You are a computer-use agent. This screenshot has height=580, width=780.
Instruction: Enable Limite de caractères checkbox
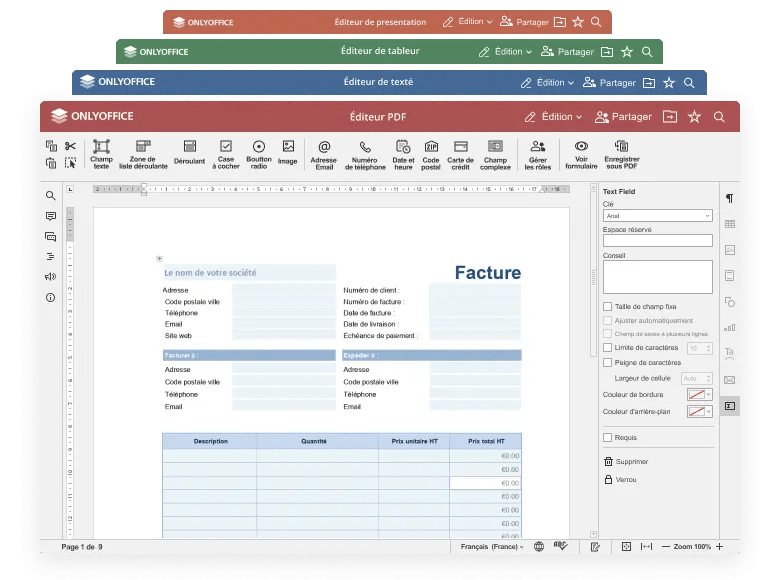[607, 347]
